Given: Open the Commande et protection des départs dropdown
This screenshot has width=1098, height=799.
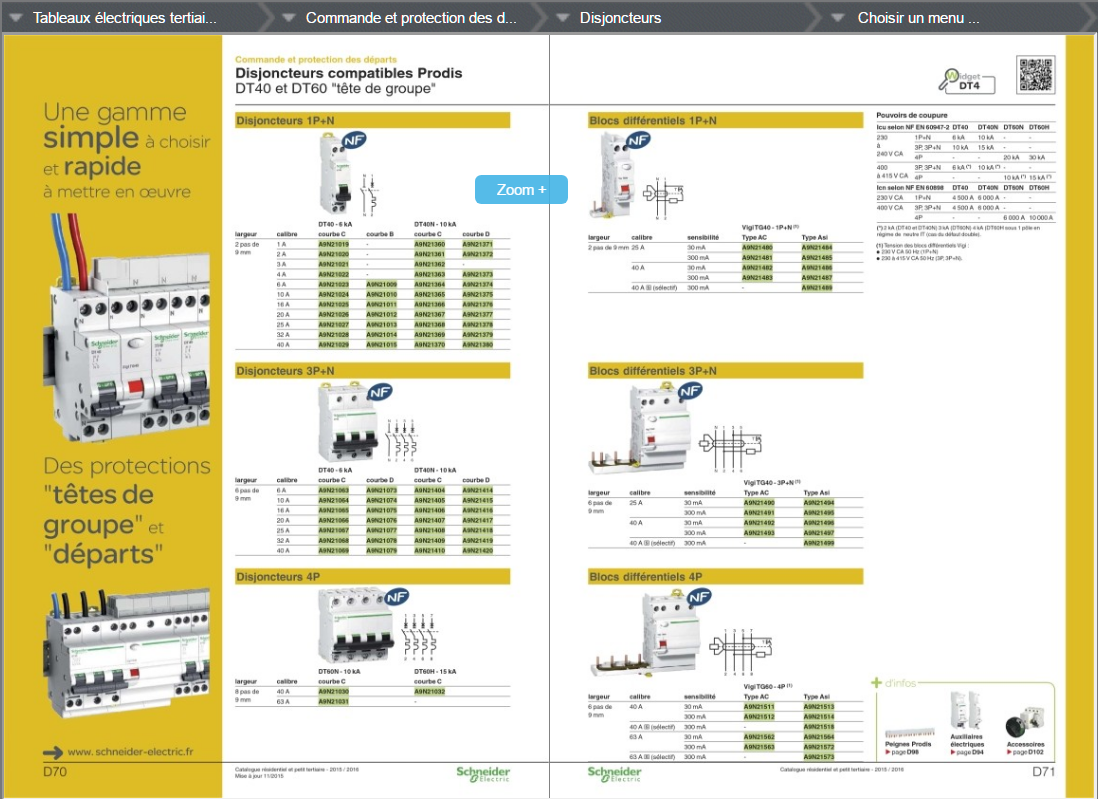Looking at the screenshot, I should point(288,18).
